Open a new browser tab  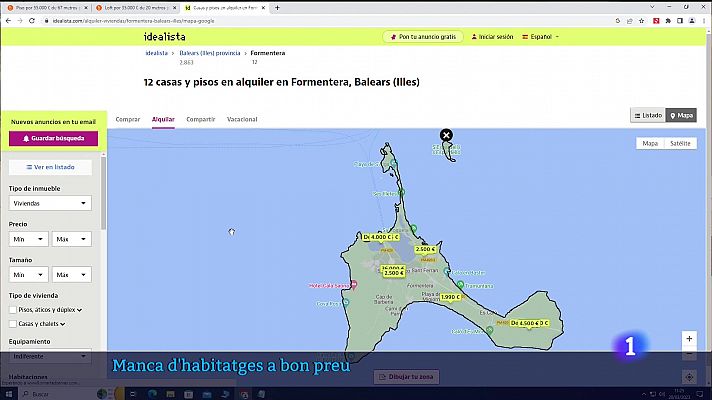click(x=277, y=8)
